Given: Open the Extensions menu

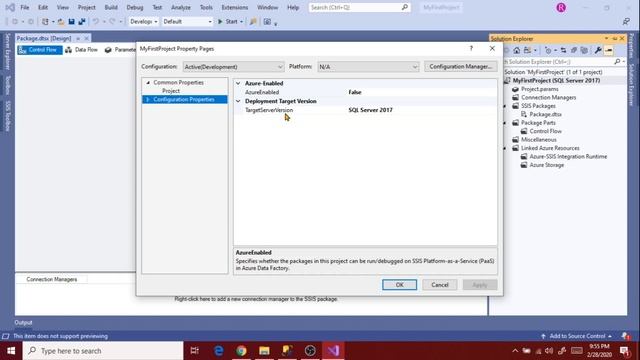Looking at the screenshot, I should pyautogui.click(x=235, y=7).
